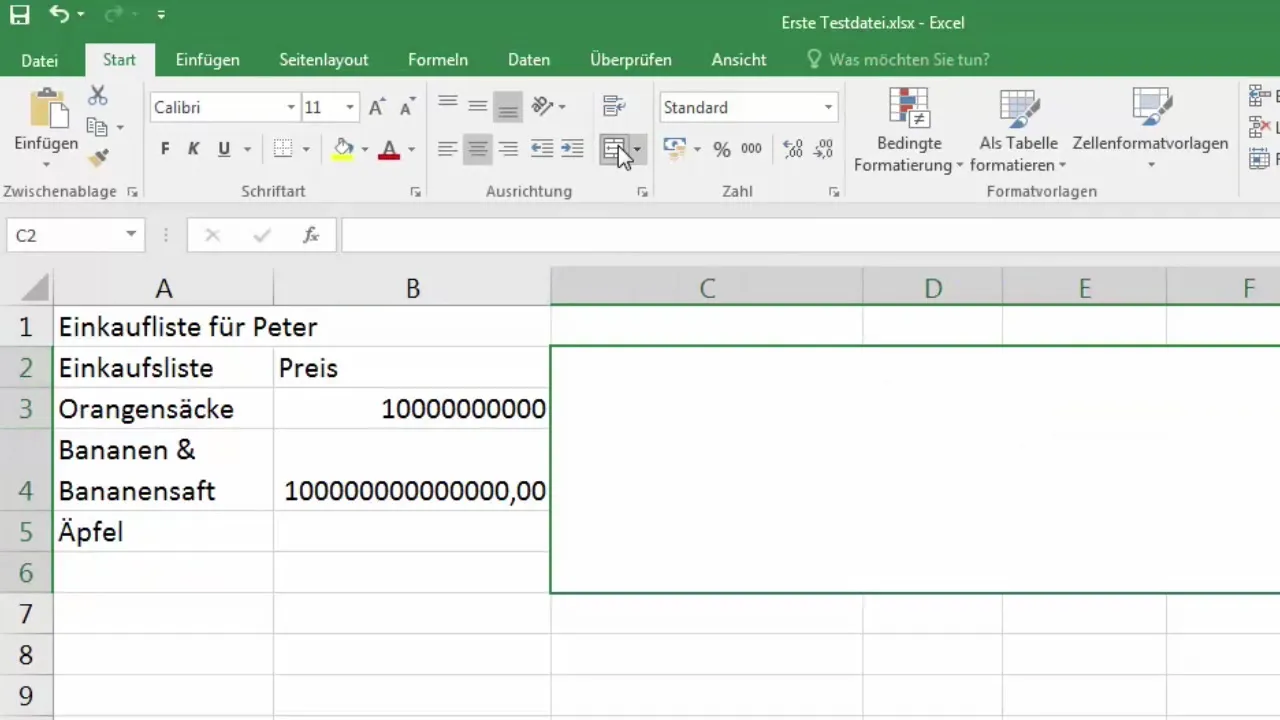Open Zellenformatvorlagen gallery
This screenshot has height=720, width=1280.
tap(1150, 130)
